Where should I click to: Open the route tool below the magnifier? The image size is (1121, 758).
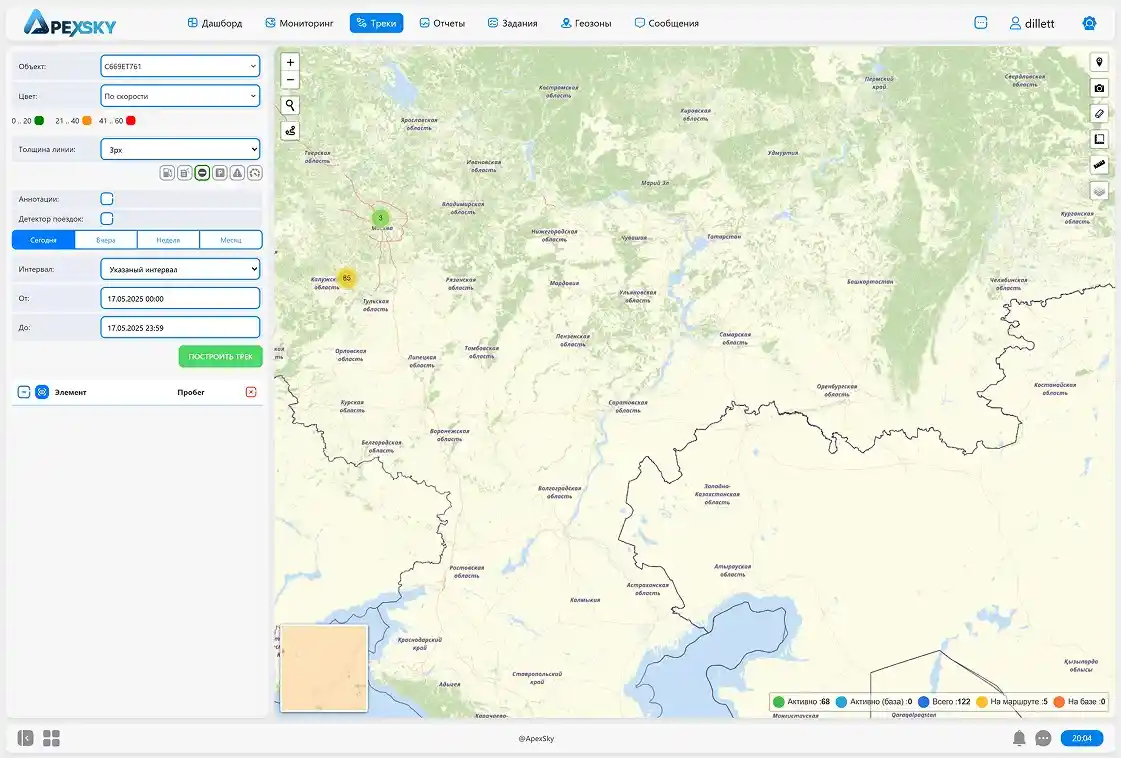click(x=290, y=131)
